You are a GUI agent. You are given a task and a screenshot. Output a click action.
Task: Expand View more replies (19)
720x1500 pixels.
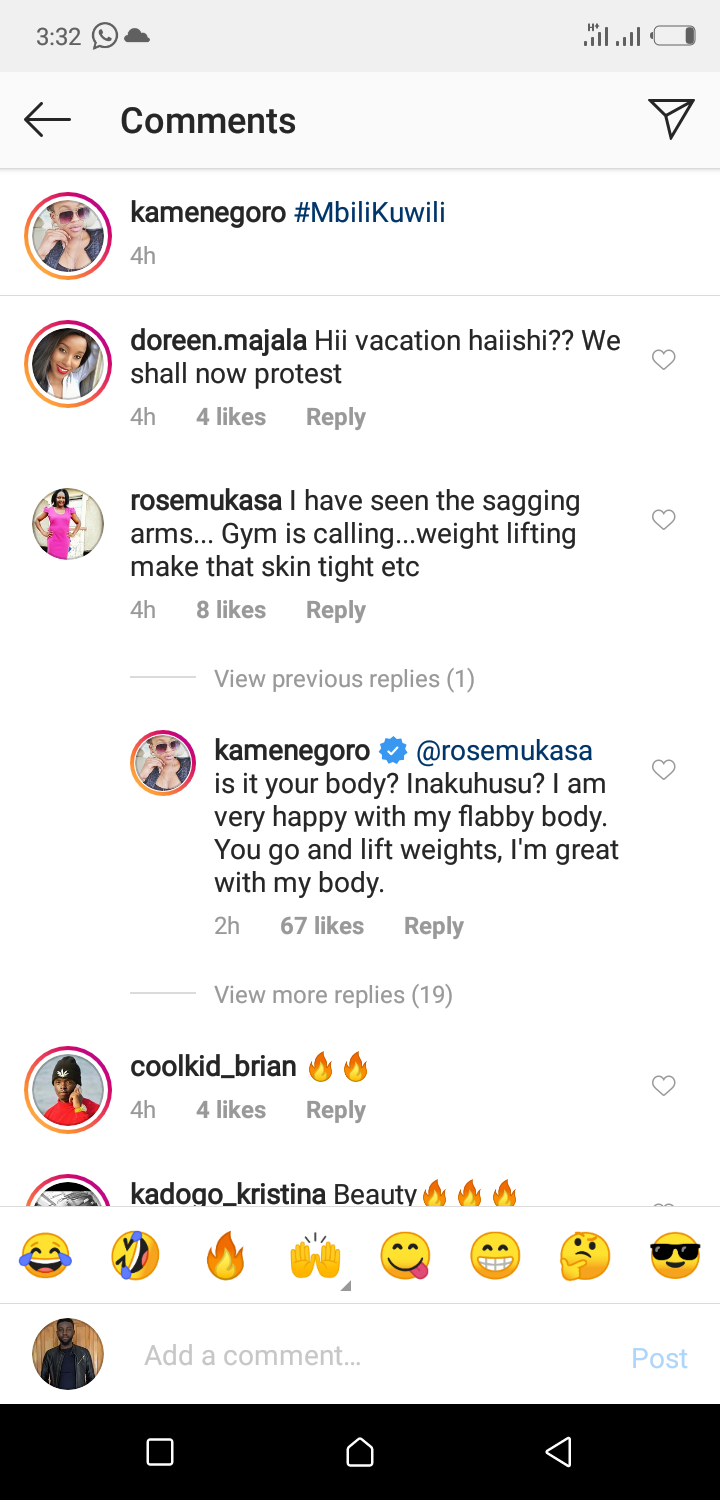tap(333, 994)
